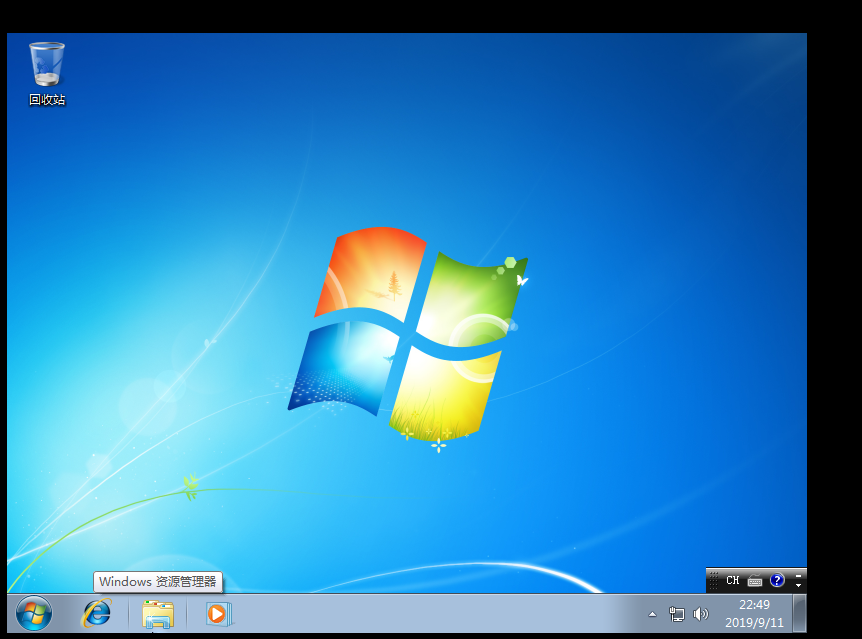Show hidden tray icons arrow
Screen dimensions: 862x639
(653, 614)
